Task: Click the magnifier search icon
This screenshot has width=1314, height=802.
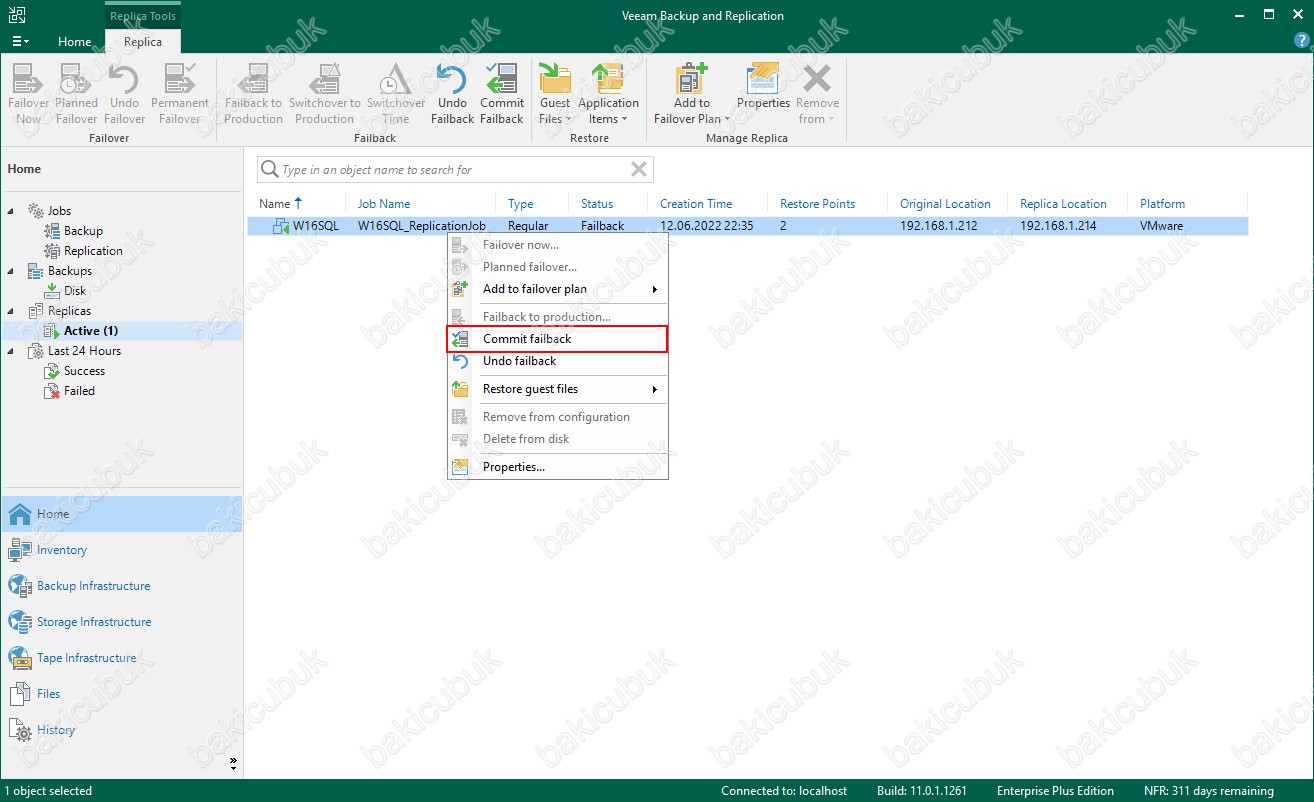Action: point(270,170)
